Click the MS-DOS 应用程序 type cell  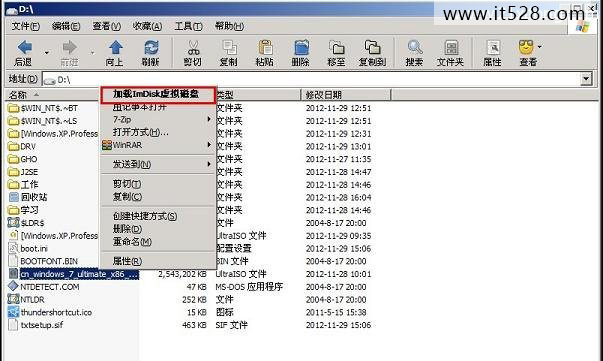(x=249, y=286)
